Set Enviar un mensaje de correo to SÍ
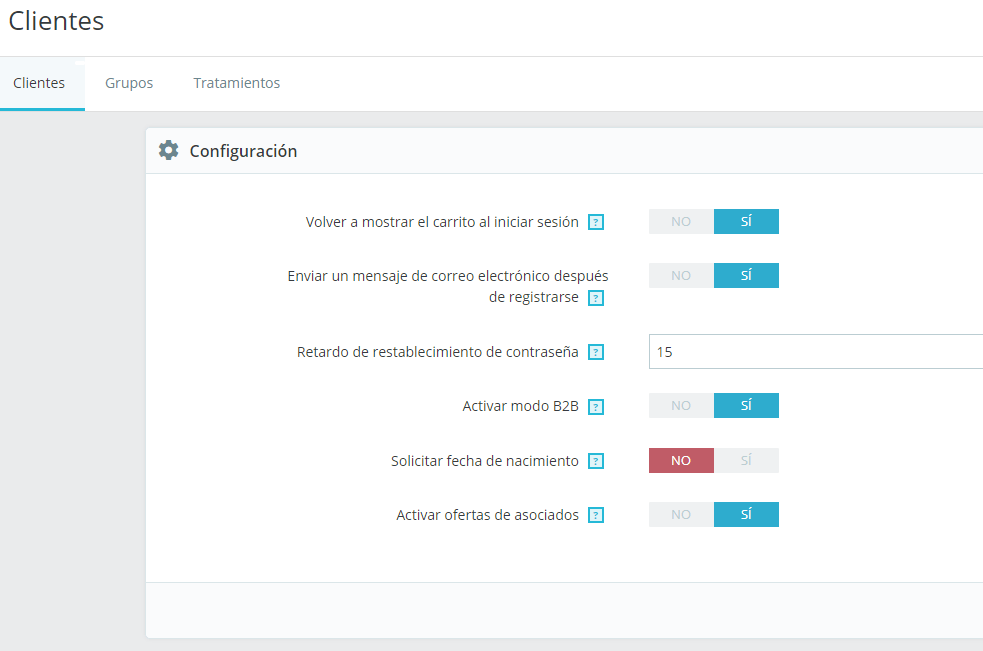This screenshot has width=983, height=651. (746, 275)
